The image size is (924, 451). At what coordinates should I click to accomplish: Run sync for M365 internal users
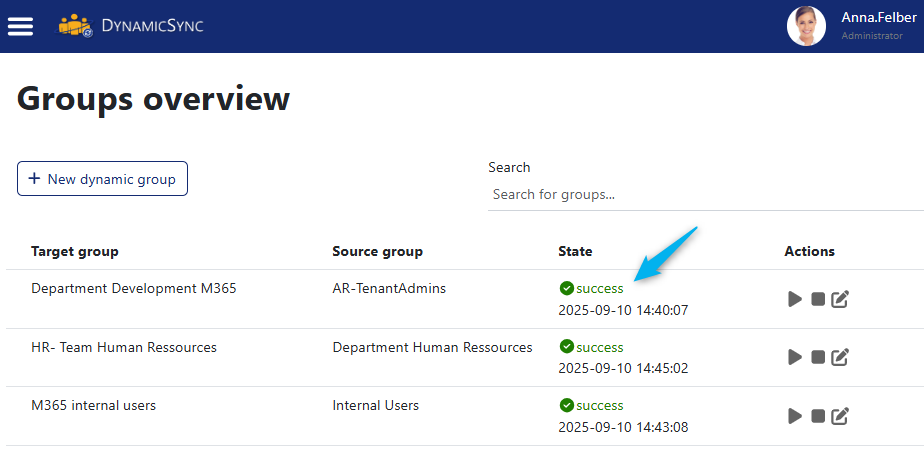coord(795,416)
